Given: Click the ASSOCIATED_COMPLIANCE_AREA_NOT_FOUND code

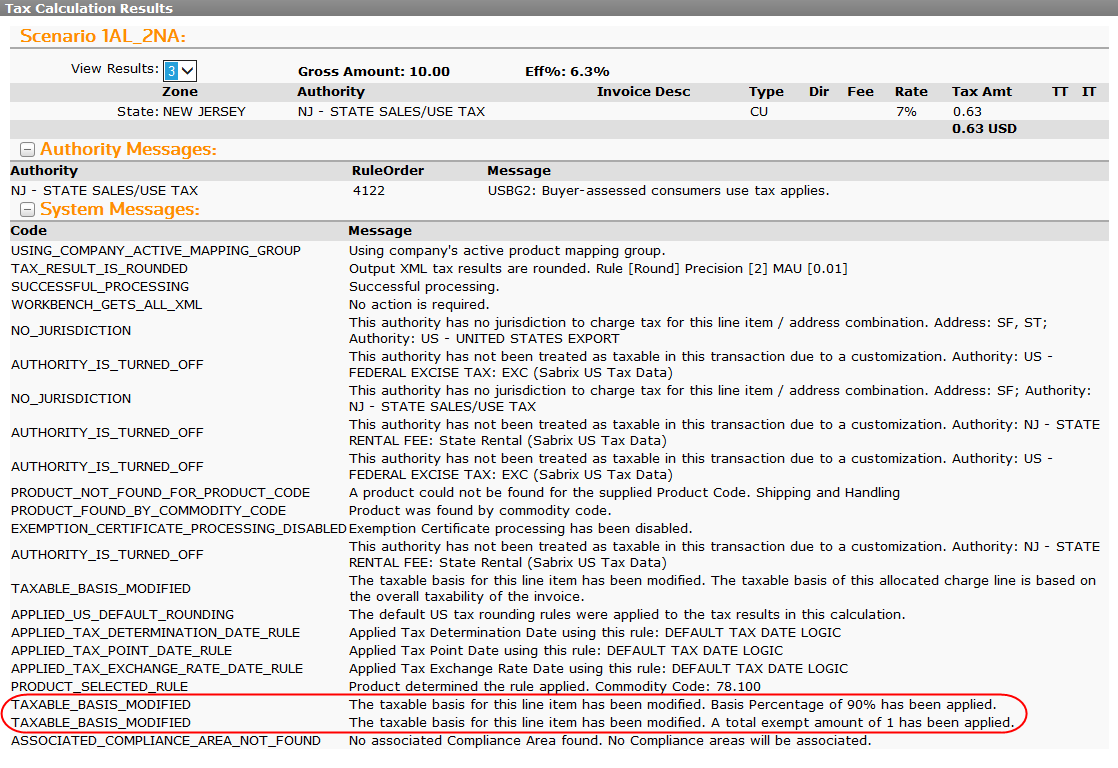Looking at the screenshot, I should (165, 741).
